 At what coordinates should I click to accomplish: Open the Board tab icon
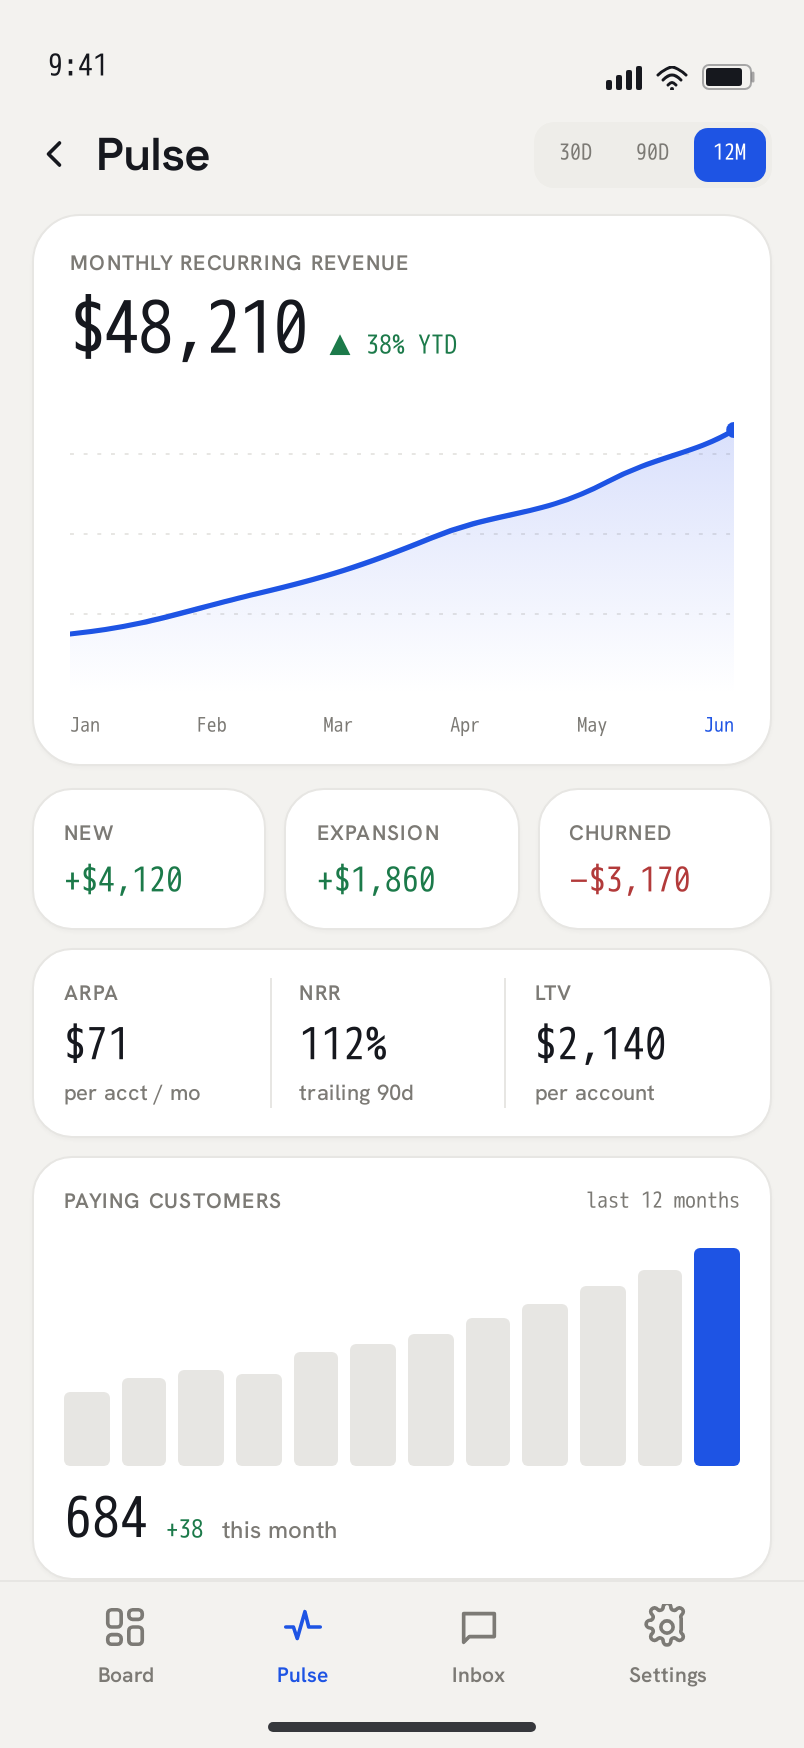tap(125, 1626)
